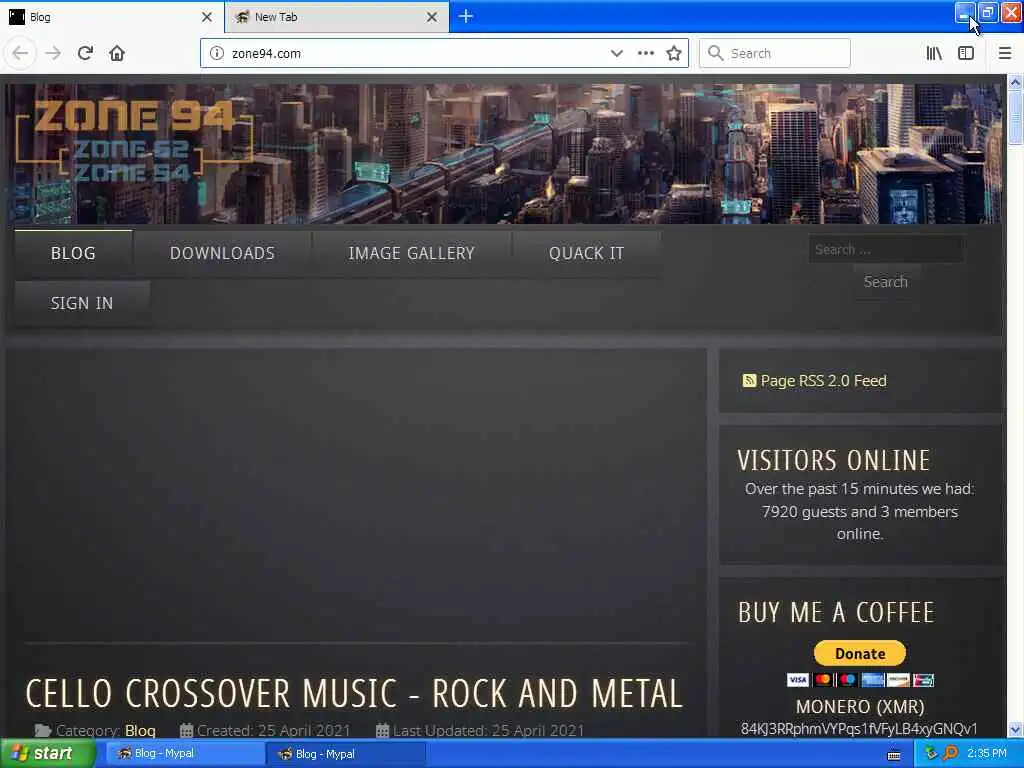Show site information icon in address bar

point(217,53)
